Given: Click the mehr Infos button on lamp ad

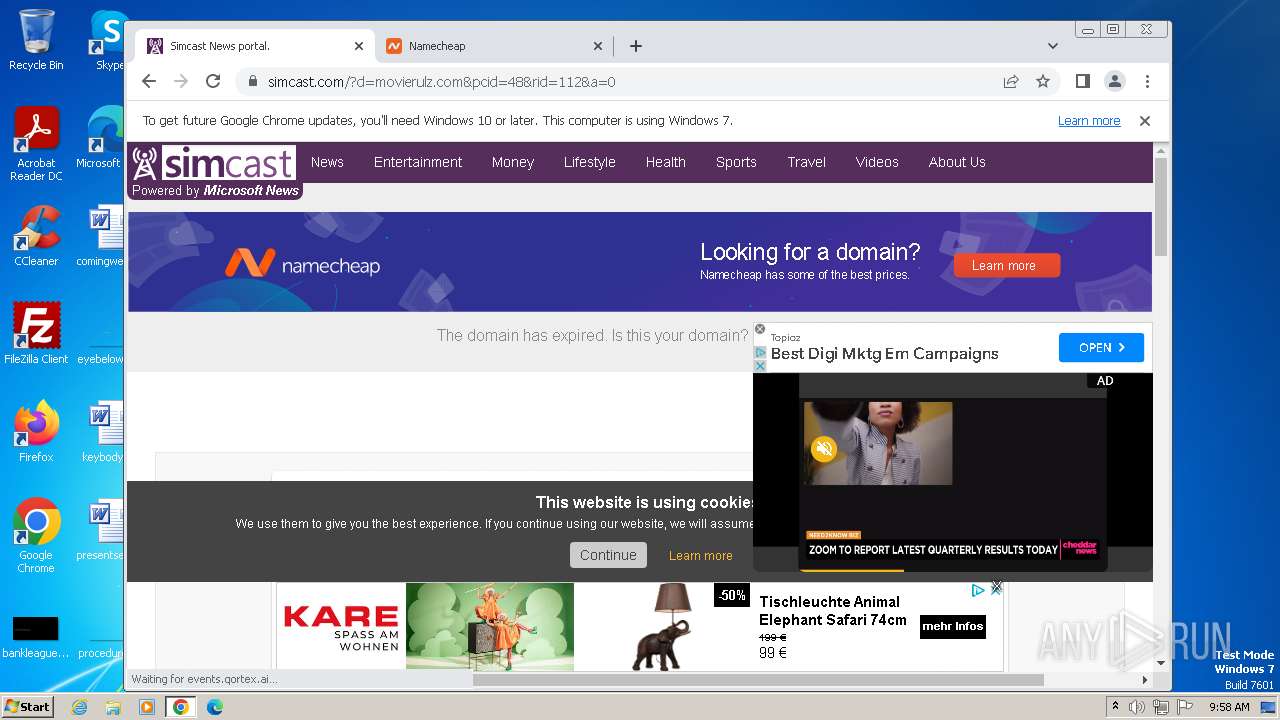Looking at the screenshot, I should coord(953,626).
